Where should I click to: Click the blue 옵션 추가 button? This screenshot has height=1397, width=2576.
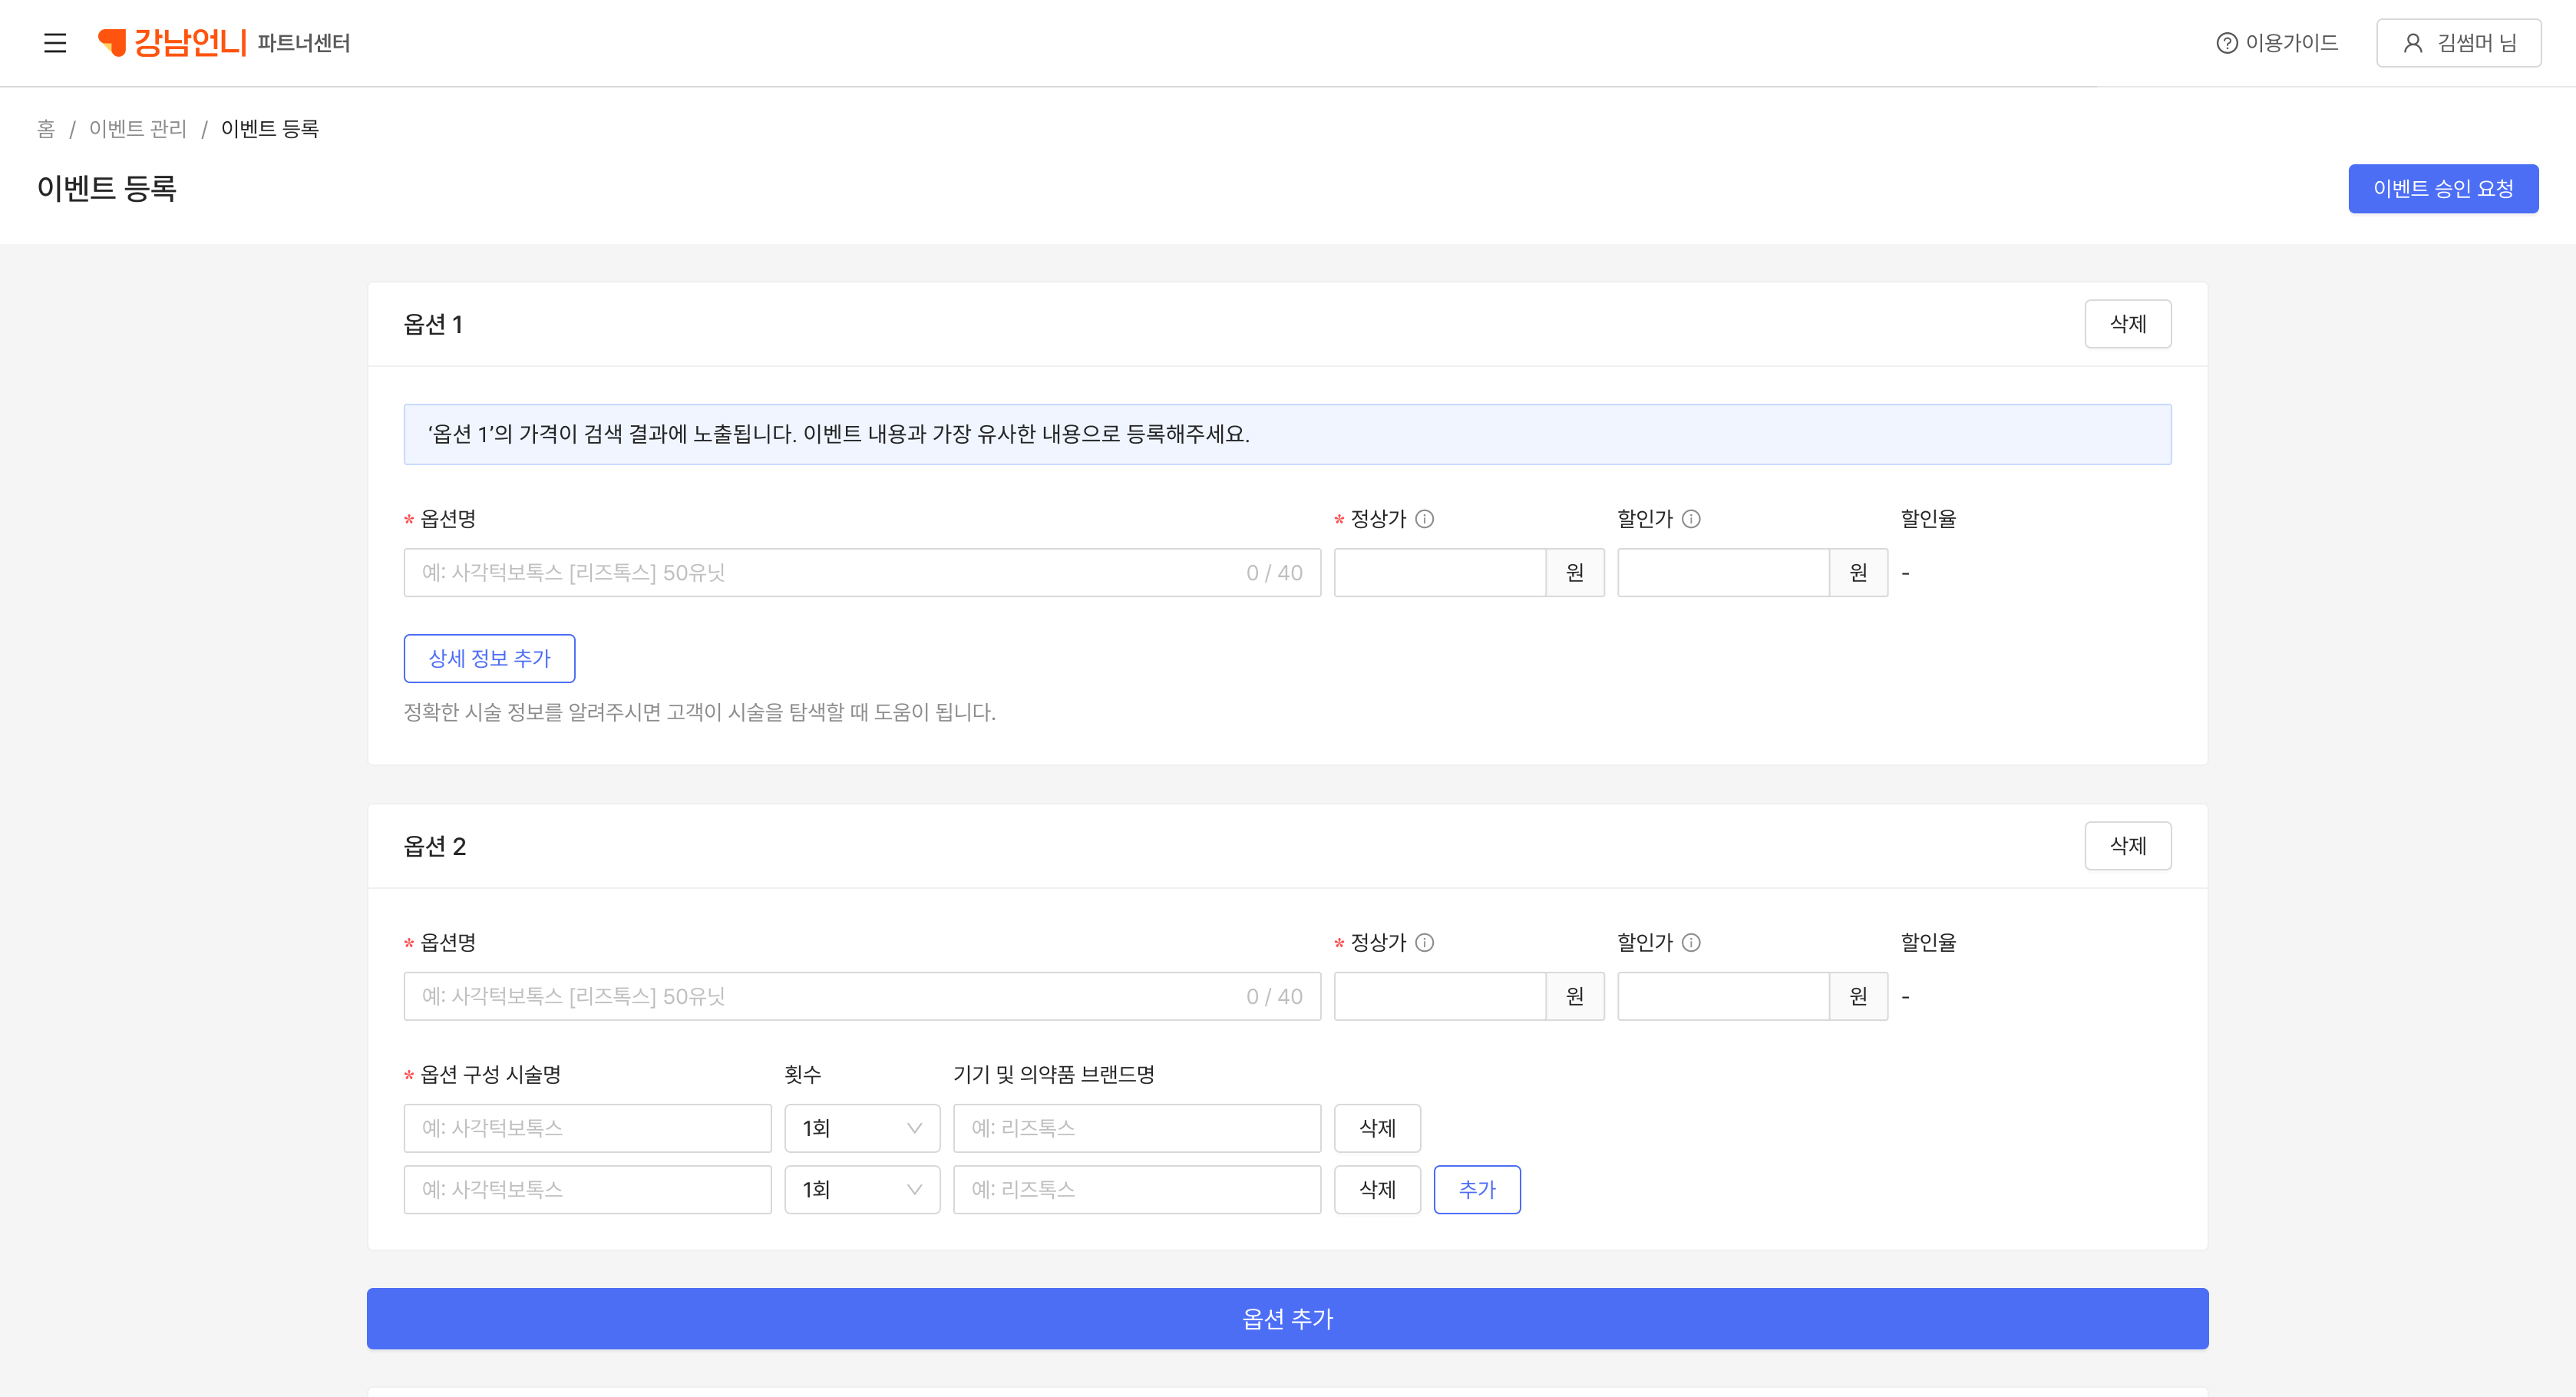pyautogui.click(x=1287, y=1319)
